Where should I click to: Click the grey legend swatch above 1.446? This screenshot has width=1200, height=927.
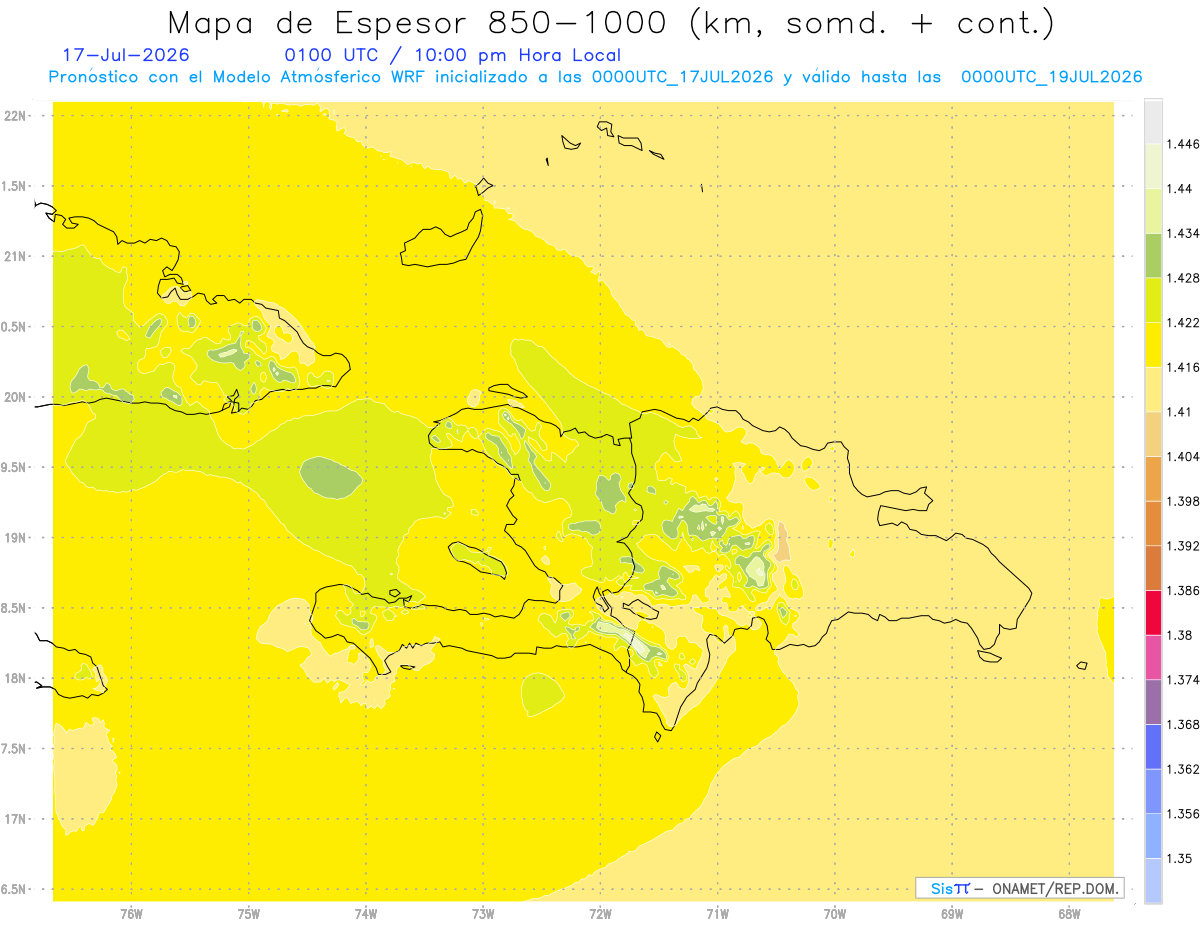pos(1153,121)
